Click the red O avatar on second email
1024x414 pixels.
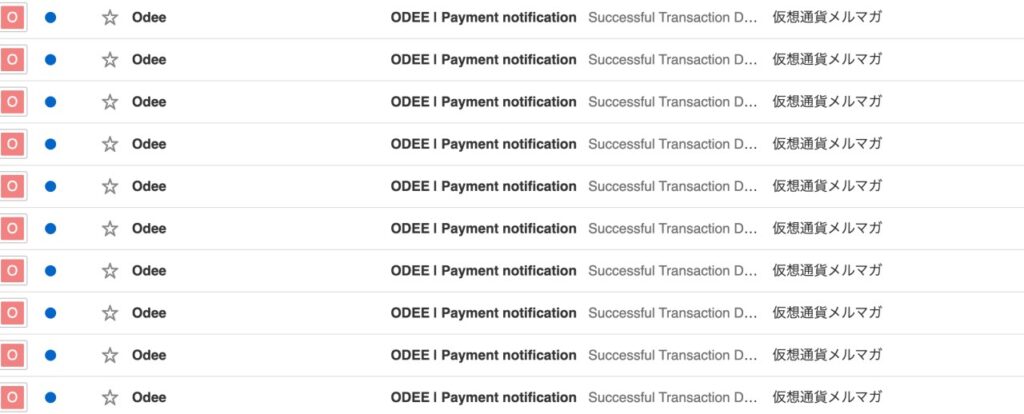[12, 60]
